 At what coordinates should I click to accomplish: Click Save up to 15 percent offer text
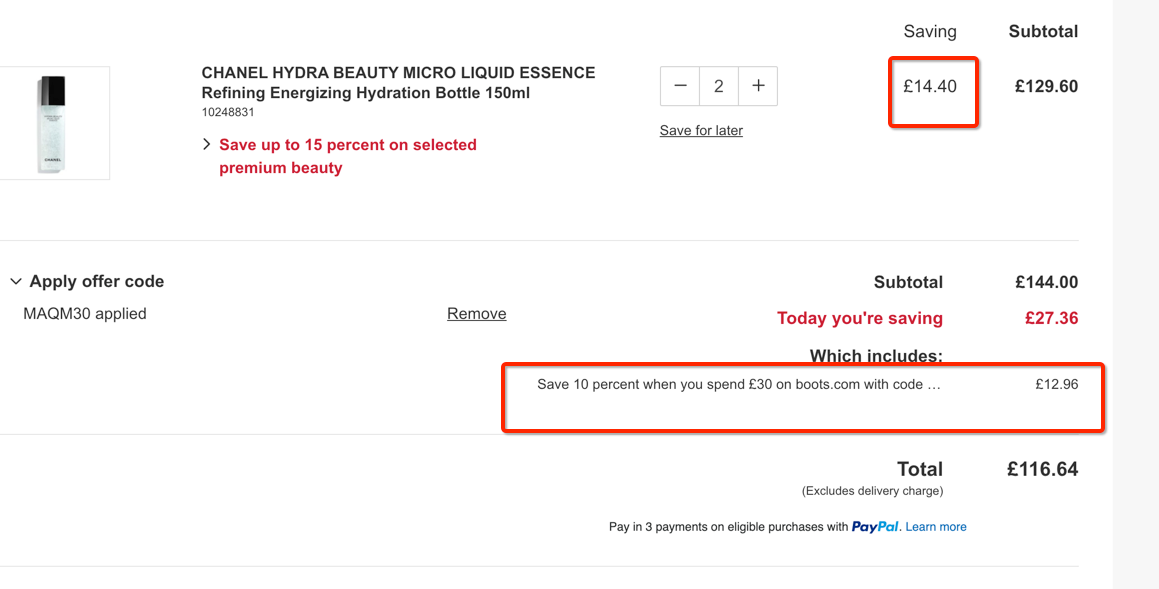(x=347, y=156)
